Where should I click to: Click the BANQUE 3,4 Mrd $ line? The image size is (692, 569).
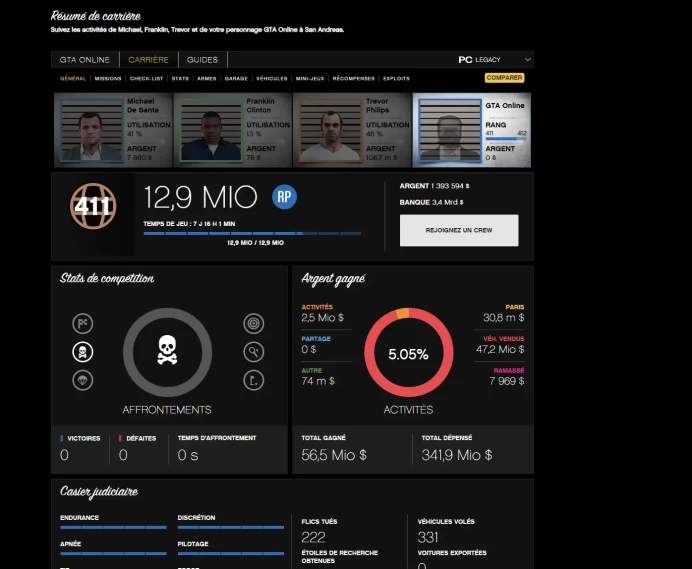pos(431,202)
